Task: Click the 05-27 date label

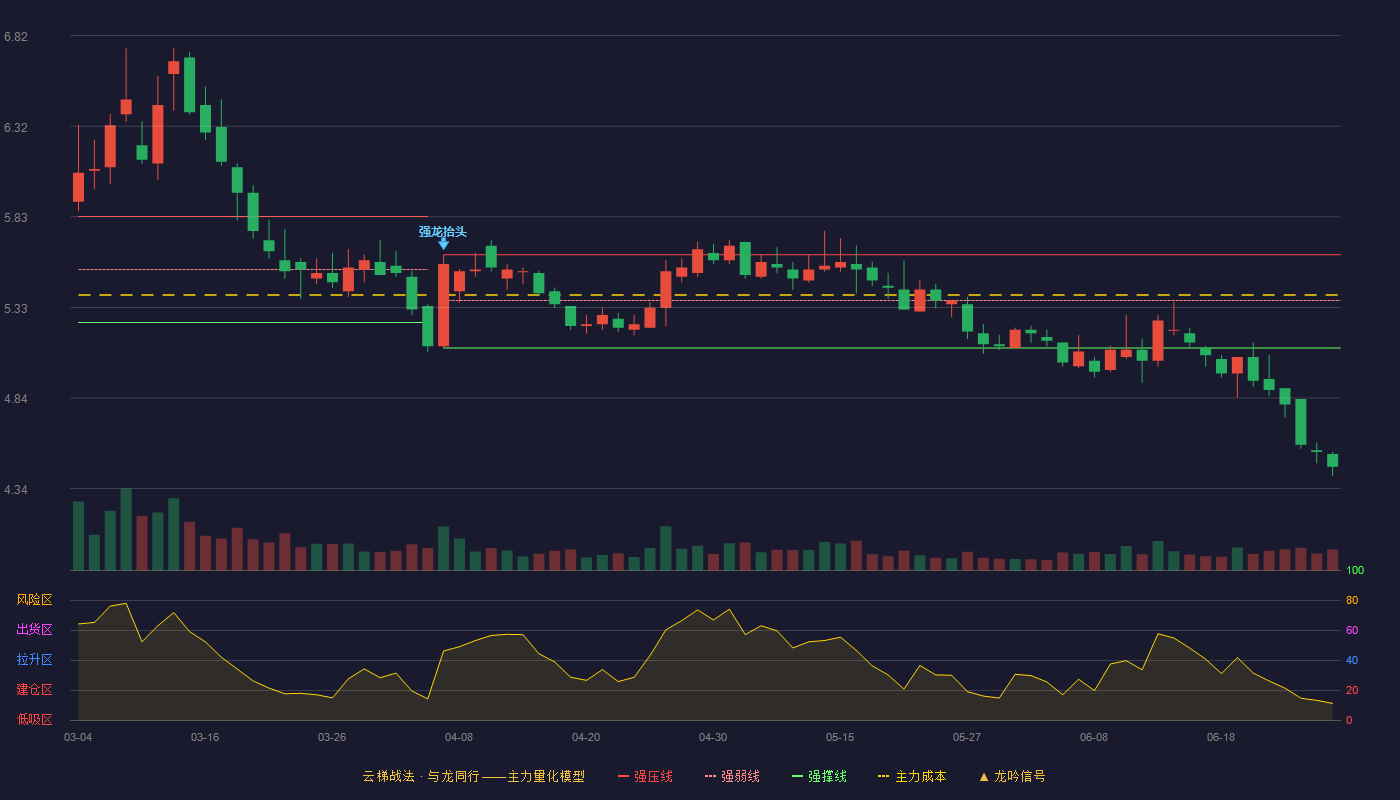Action: [967, 737]
